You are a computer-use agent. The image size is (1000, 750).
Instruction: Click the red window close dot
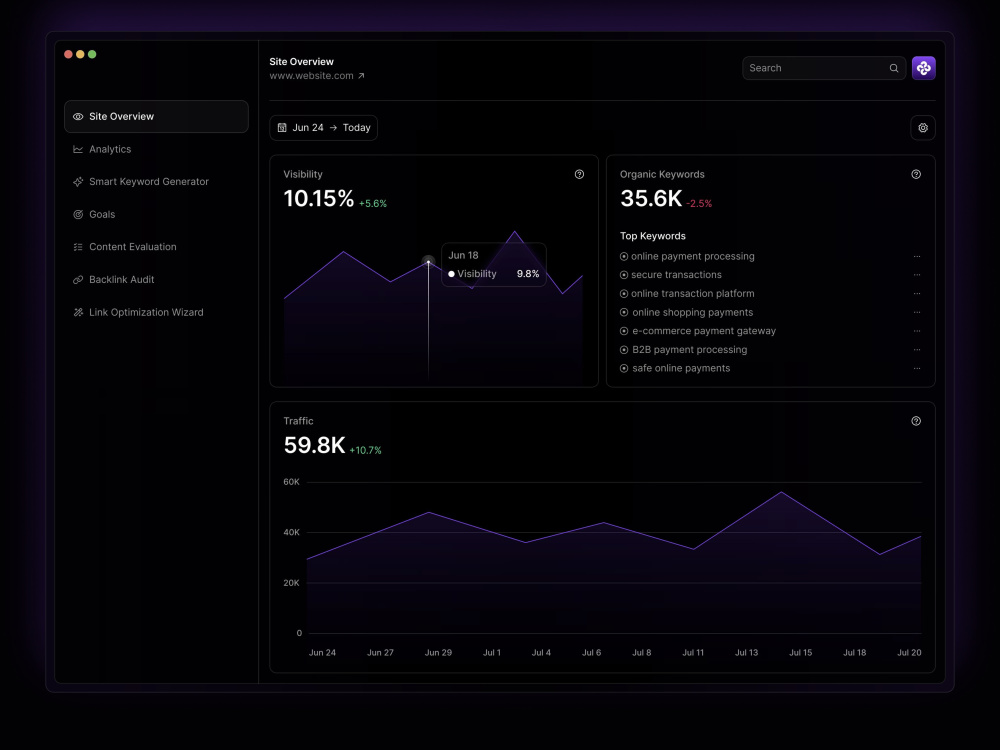(x=68, y=54)
